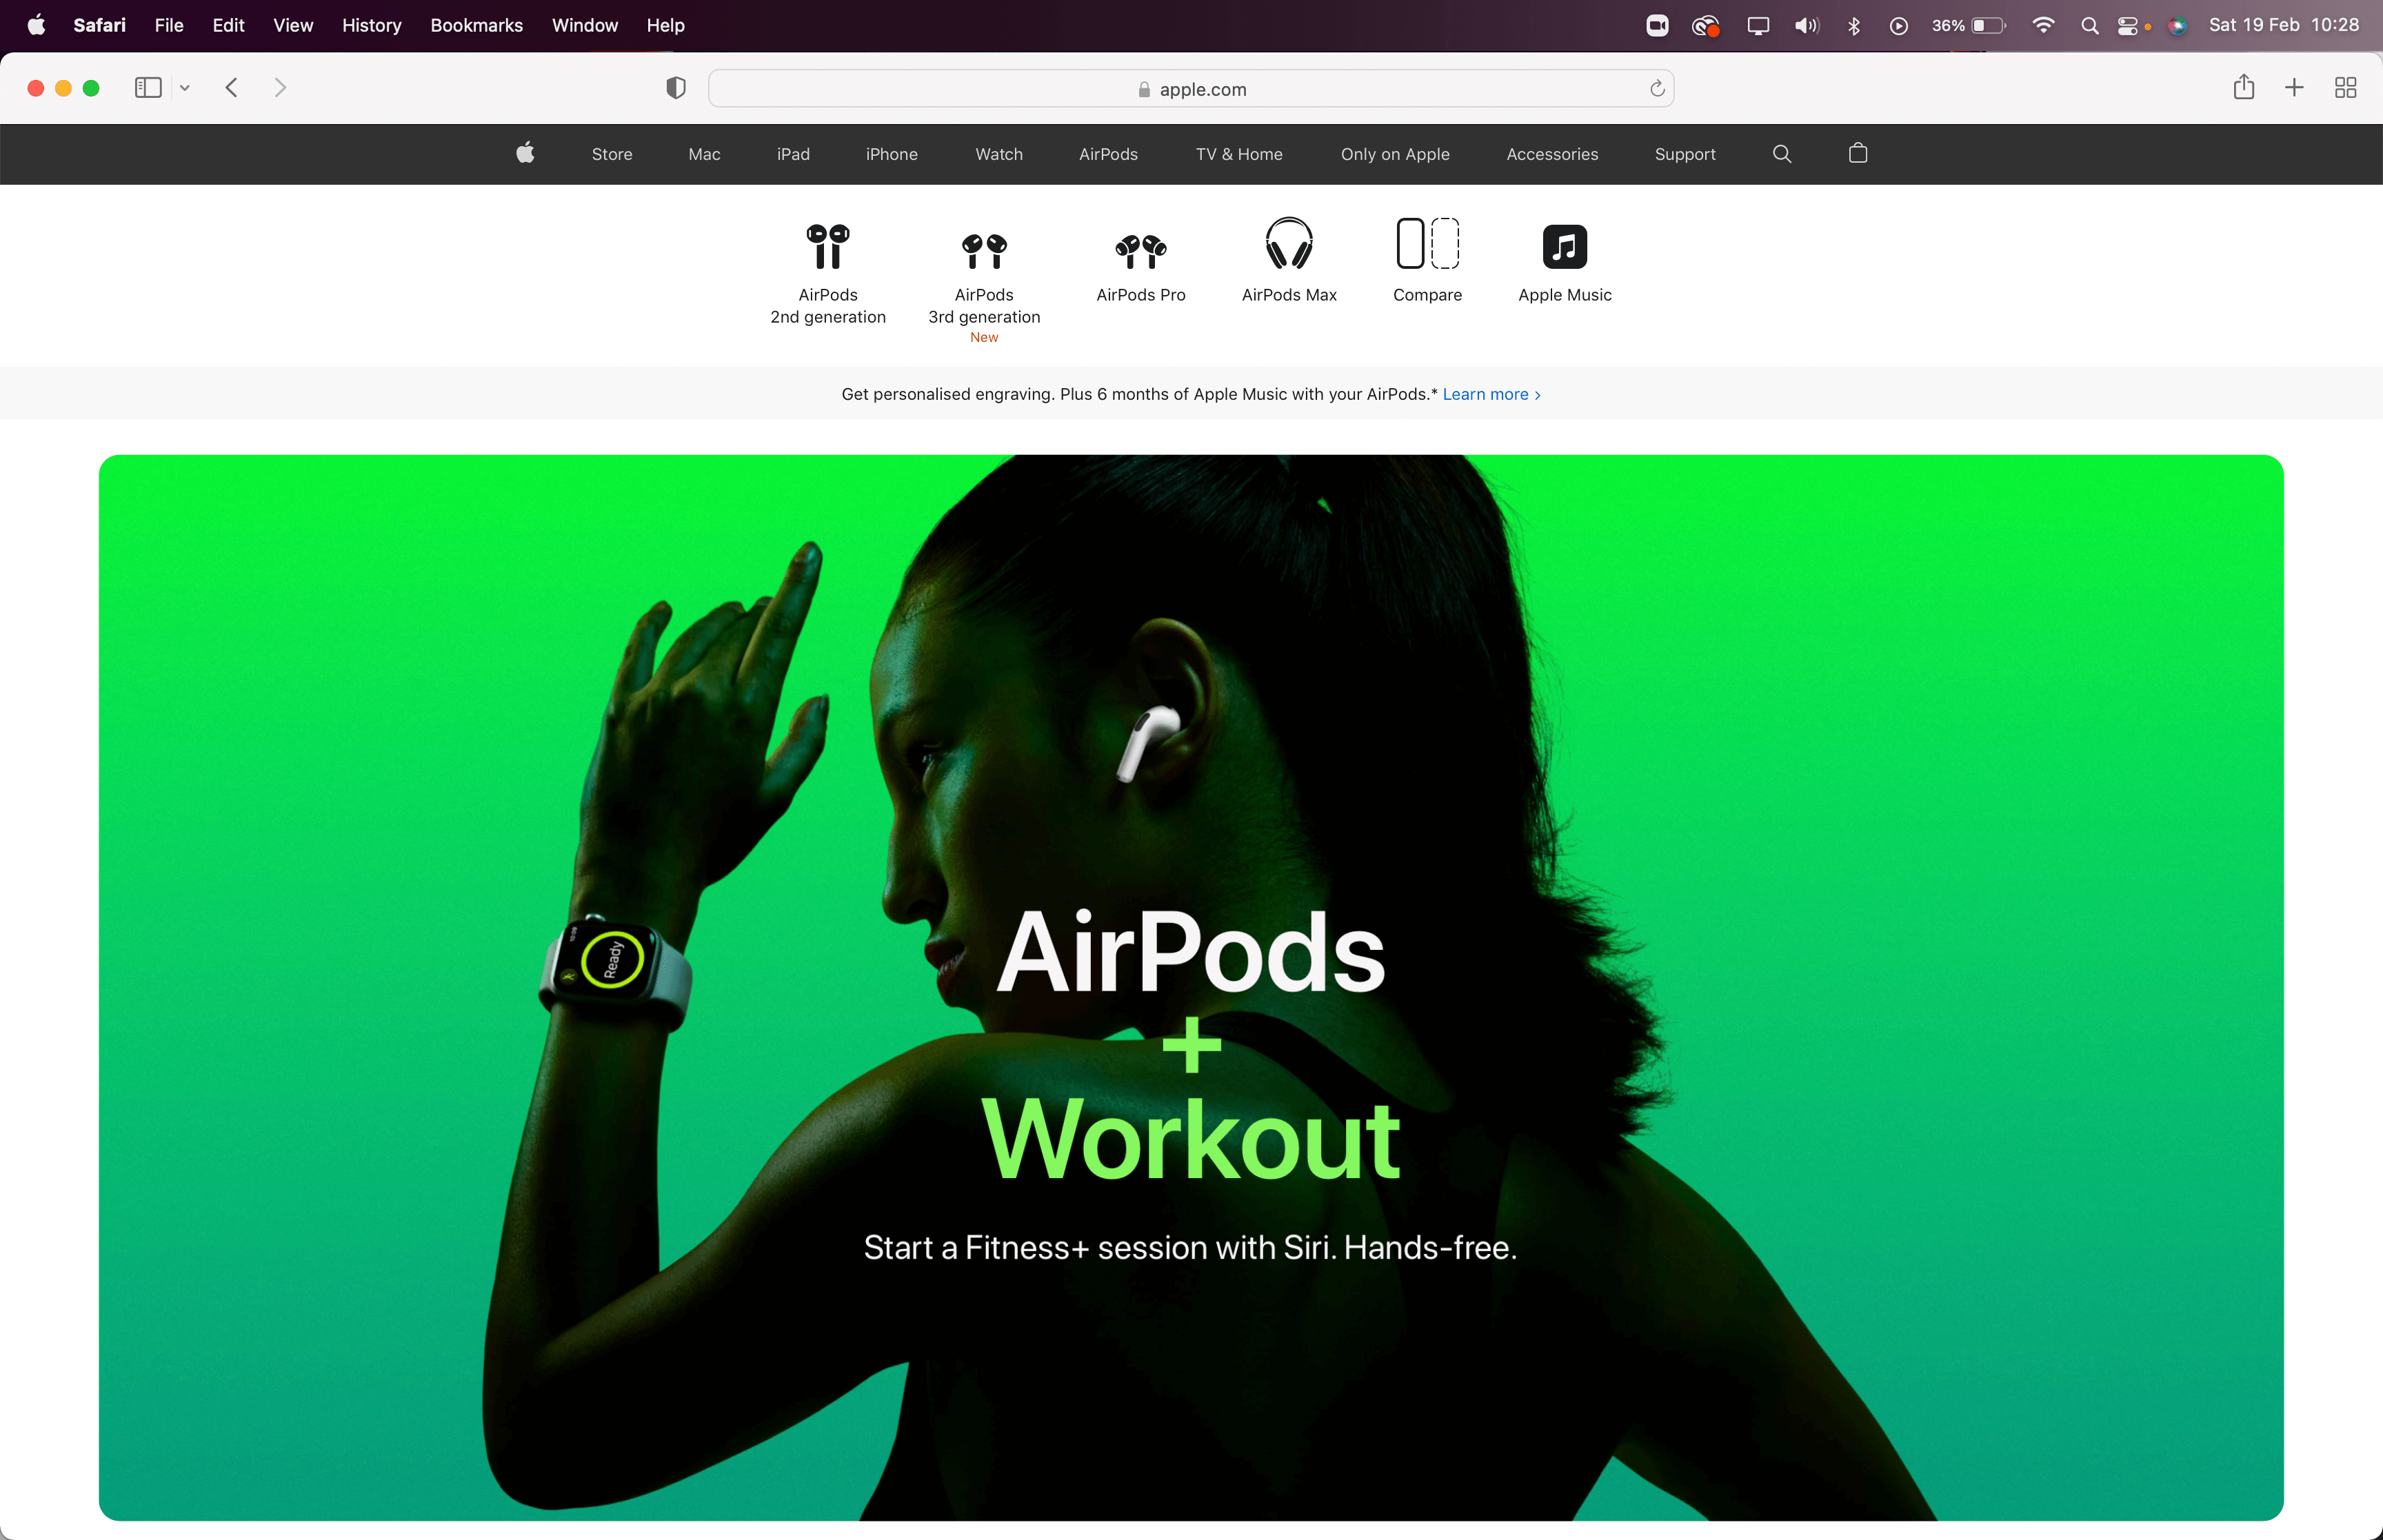Image resolution: width=2383 pixels, height=1540 pixels.
Task: Click the Share icon in Safari toolbar
Action: [2244, 87]
